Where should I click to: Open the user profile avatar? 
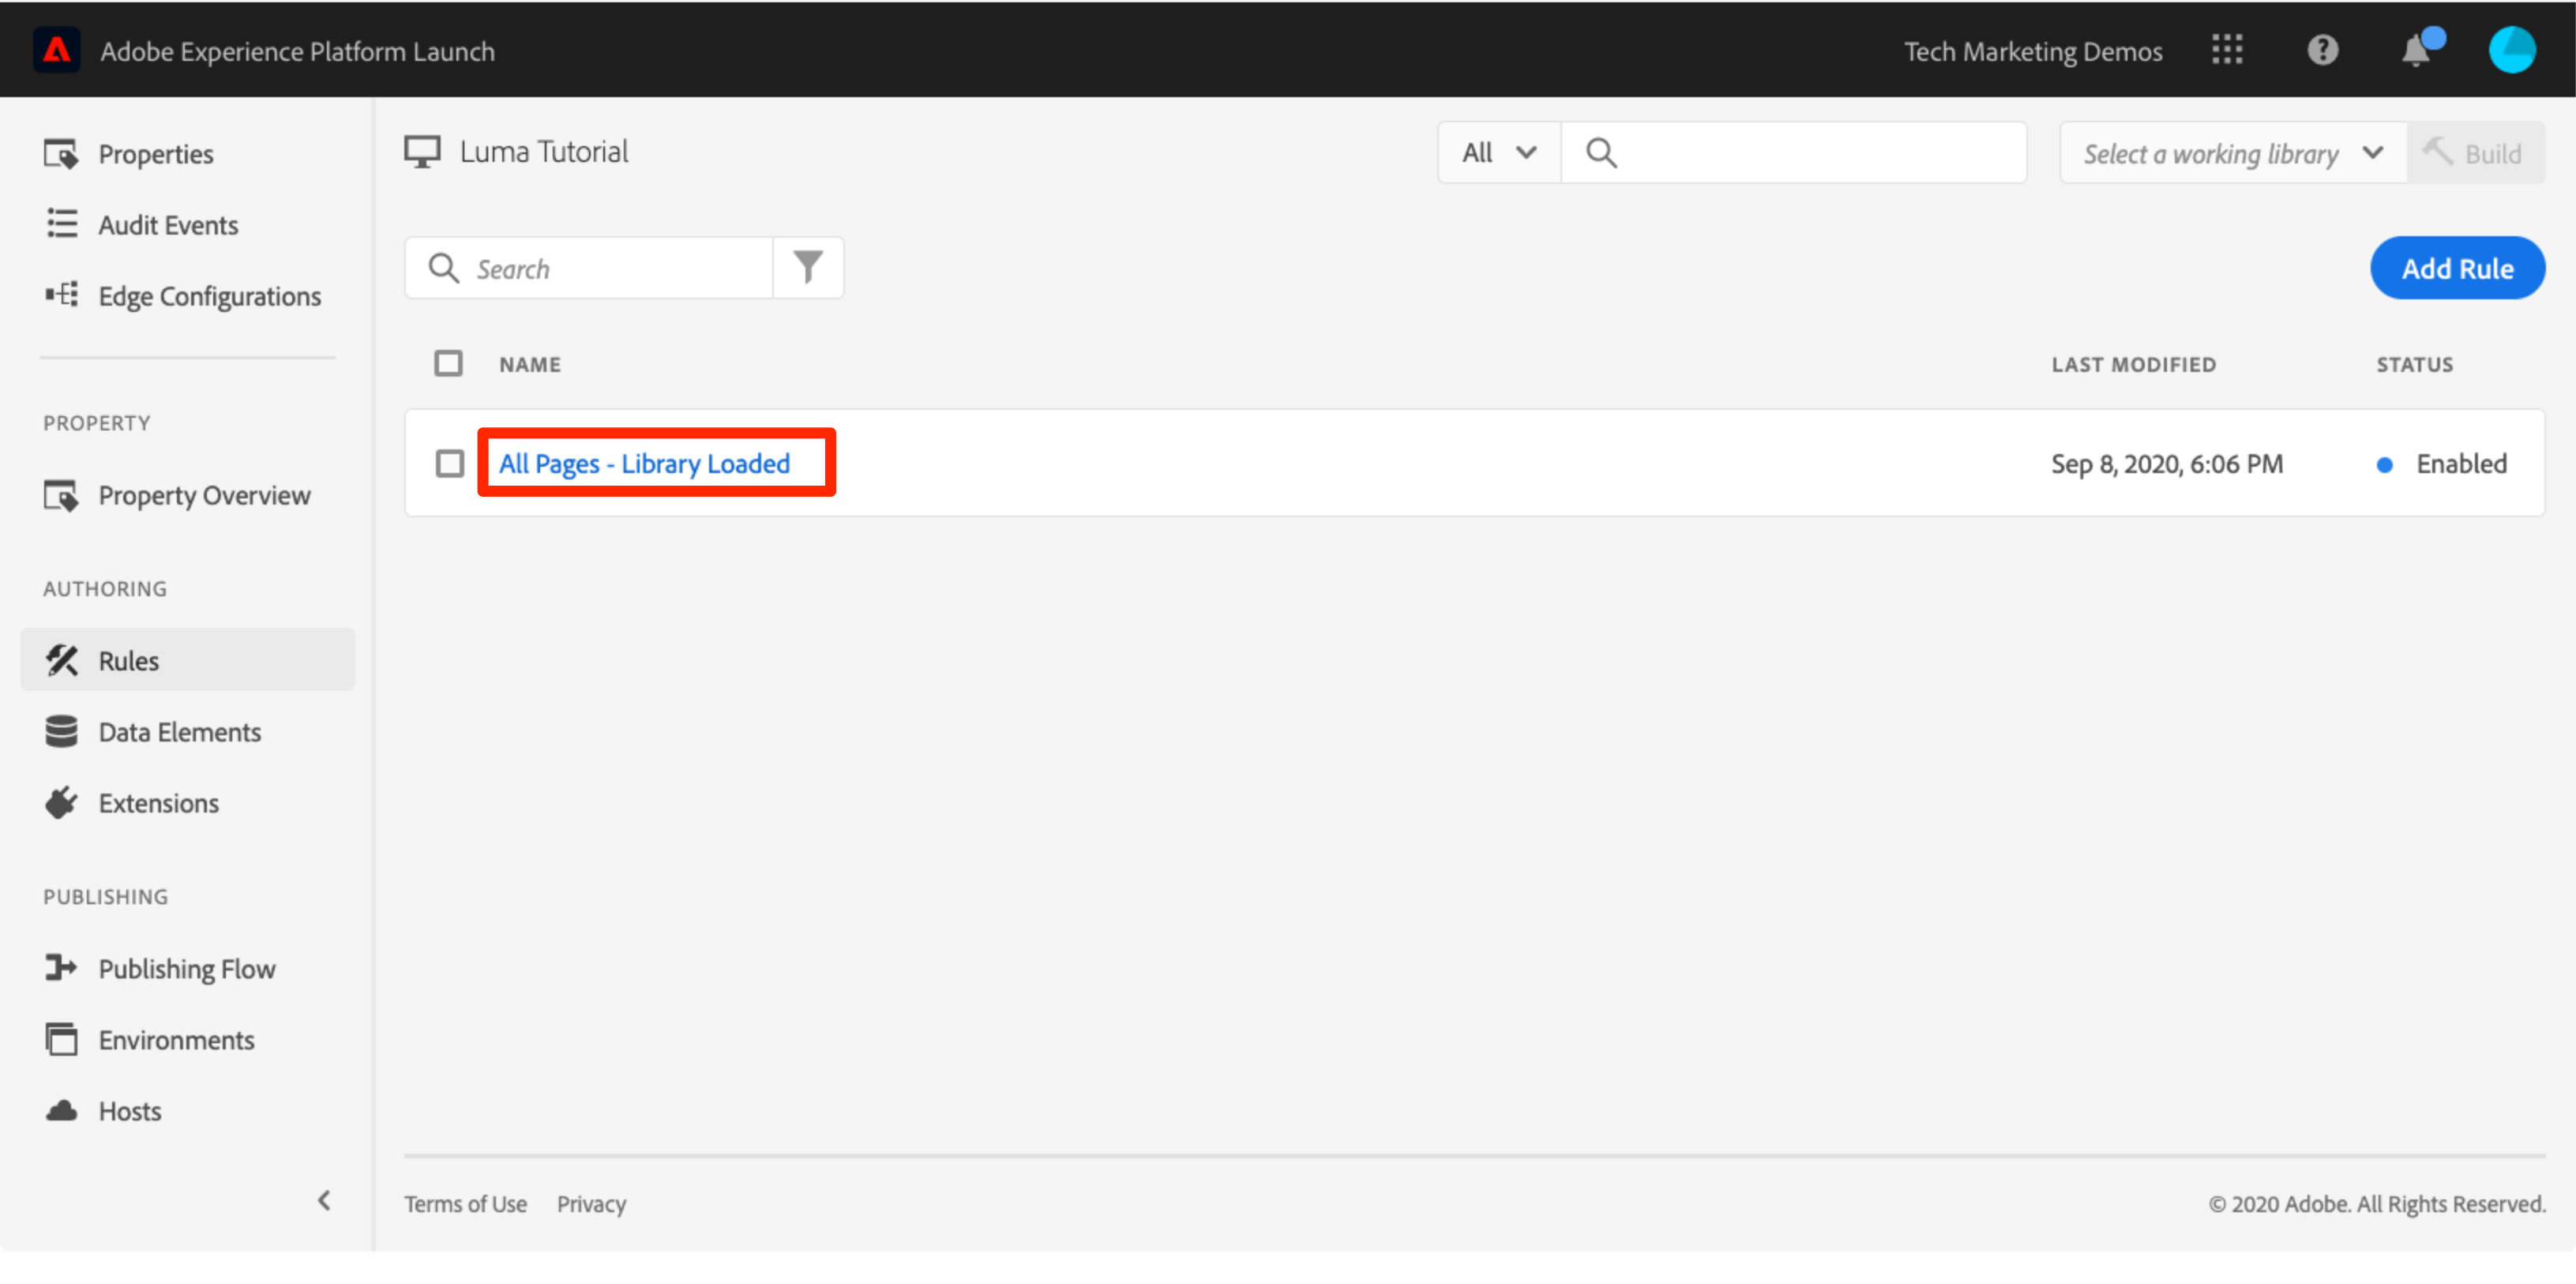pos(2511,50)
